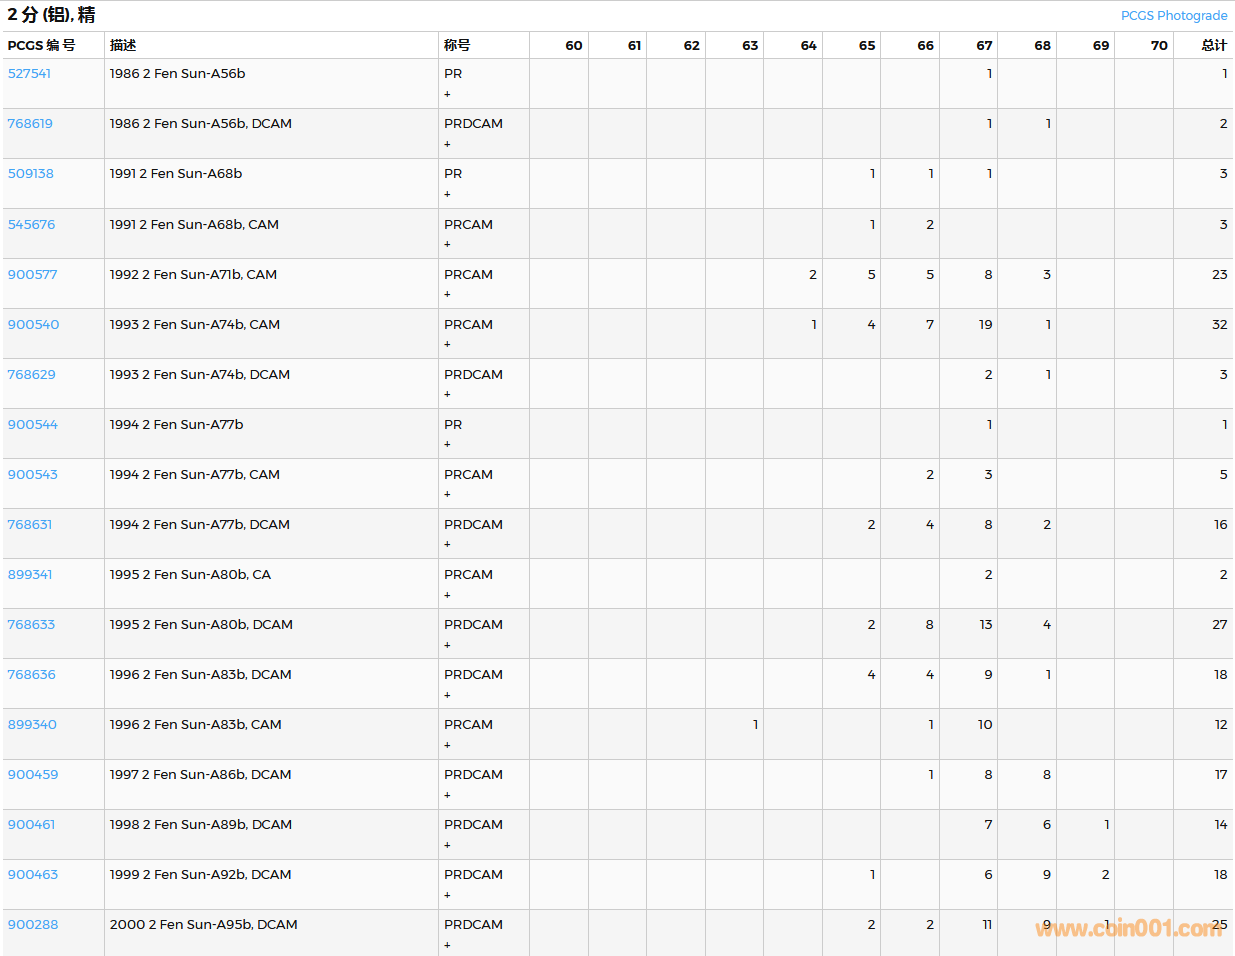1235x956 pixels.
Task: Open PCGS number 768631 link
Action: (30, 525)
